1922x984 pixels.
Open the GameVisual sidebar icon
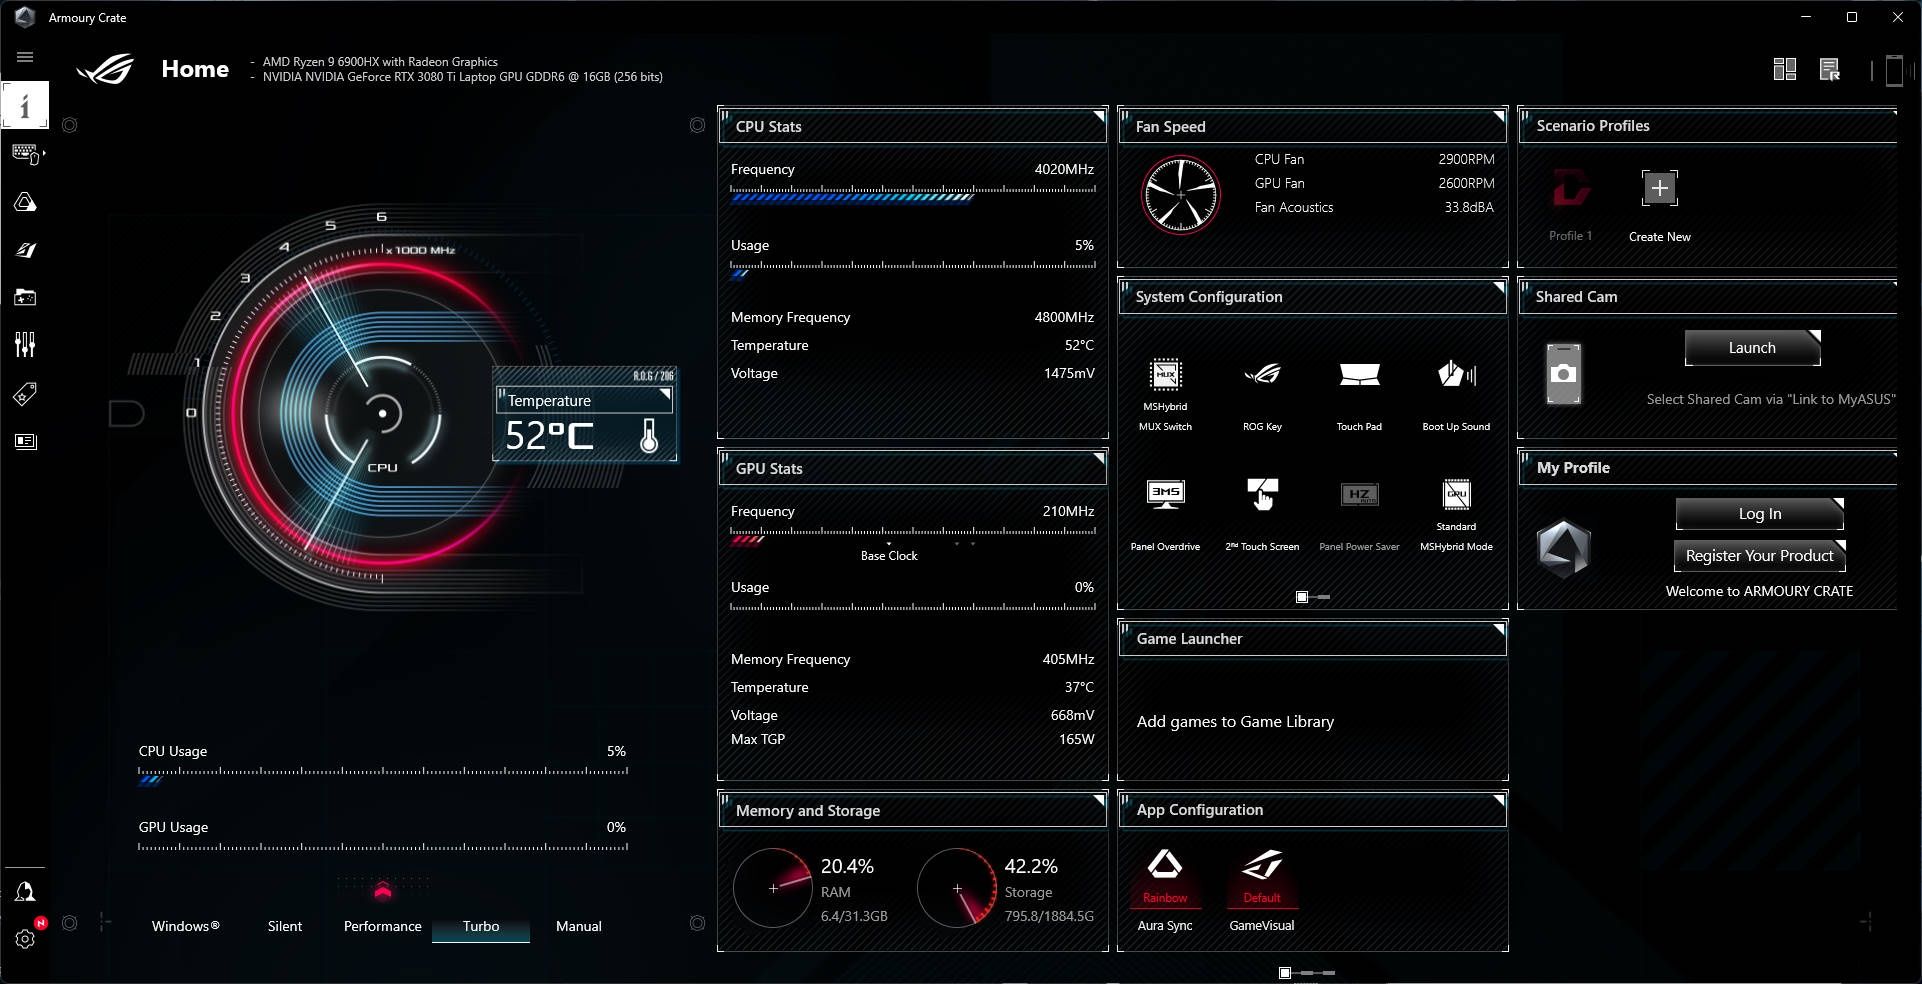click(x=25, y=250)
